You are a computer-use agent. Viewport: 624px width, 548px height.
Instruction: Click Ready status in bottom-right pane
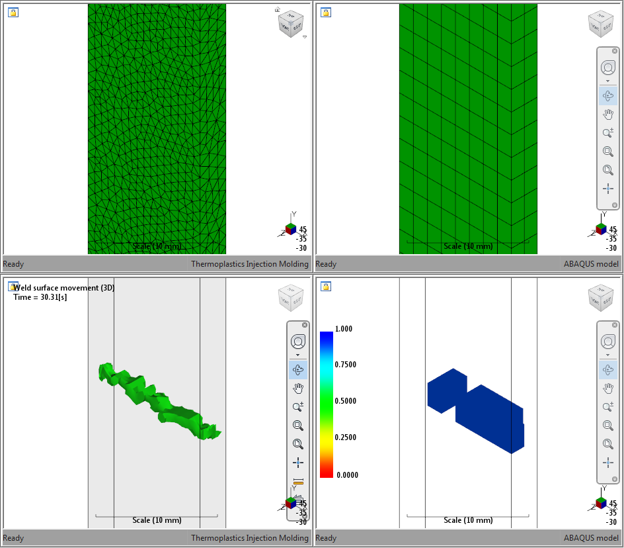pyautogui.click(x=326, y=538)
